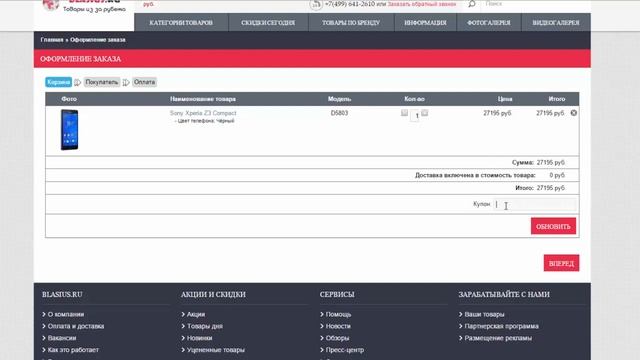Click the header search field
The height and width of the screenshot is (360, 640).
pos(535,4)
